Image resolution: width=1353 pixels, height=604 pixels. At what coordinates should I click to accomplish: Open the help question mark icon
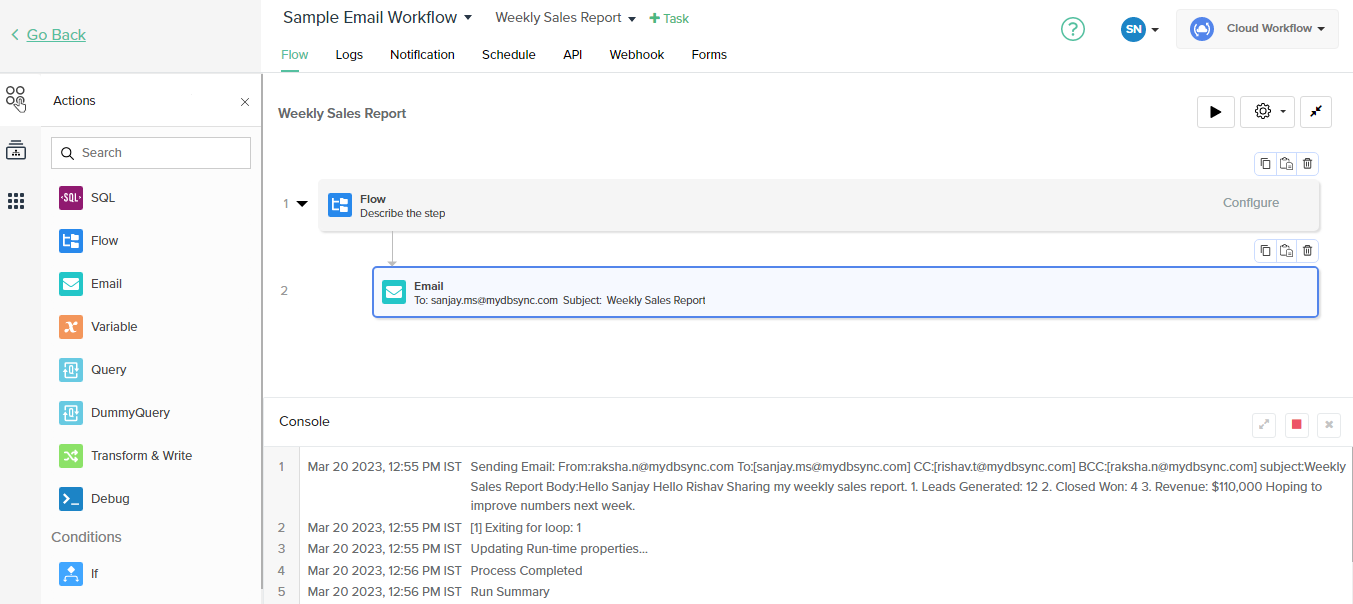click(x=1072, y=29)
